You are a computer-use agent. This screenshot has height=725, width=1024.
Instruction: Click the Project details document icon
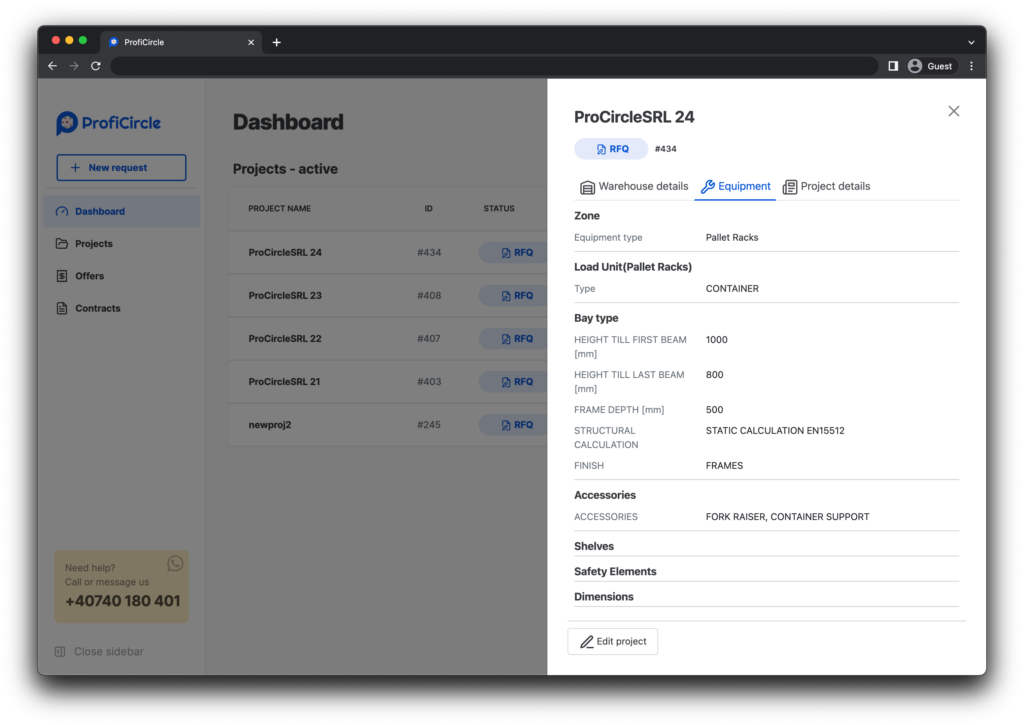coord(790,187)
